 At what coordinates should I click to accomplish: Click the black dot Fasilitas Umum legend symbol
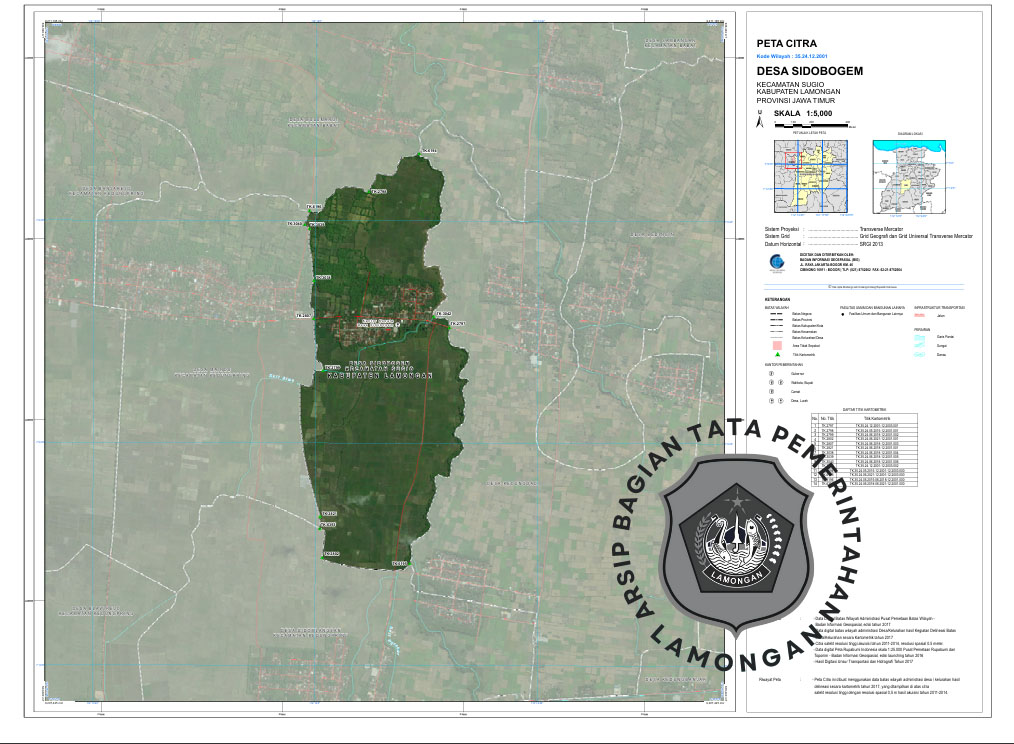click(843, 314)
